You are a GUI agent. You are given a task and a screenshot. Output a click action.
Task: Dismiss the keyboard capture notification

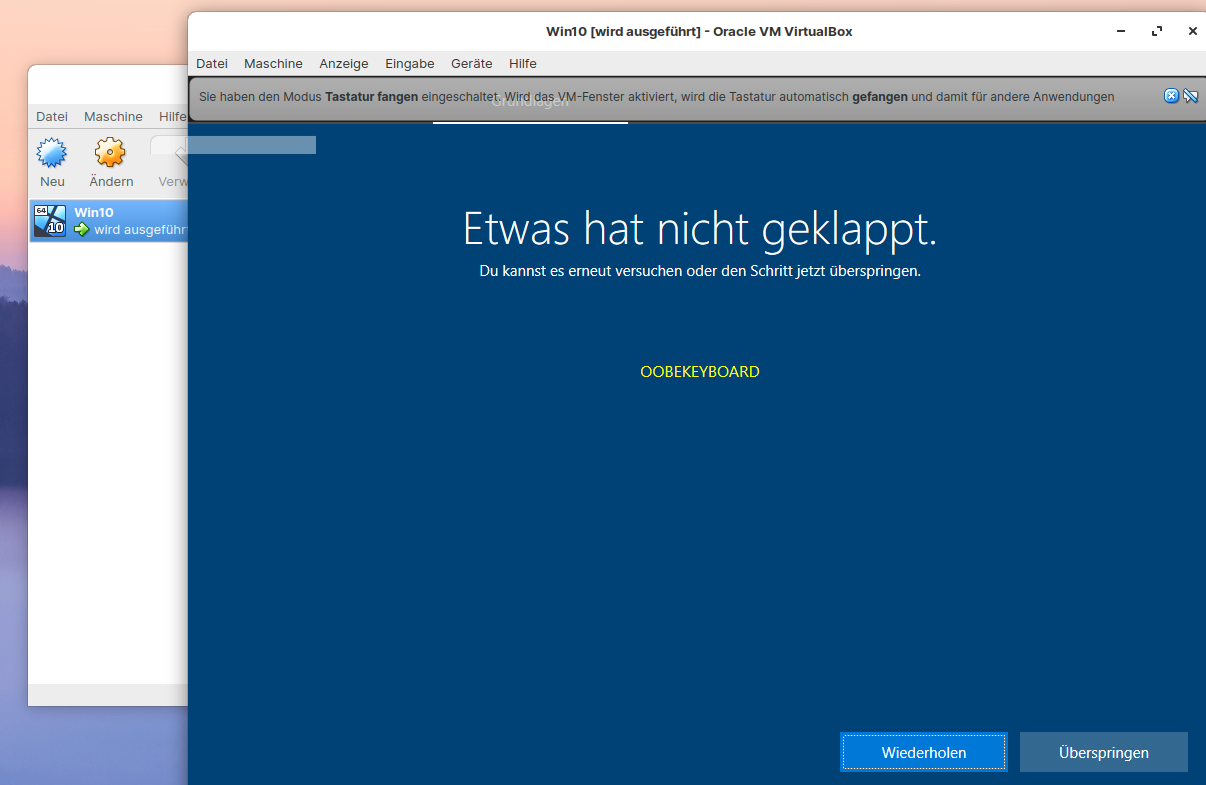click(x=1171, y=96)
